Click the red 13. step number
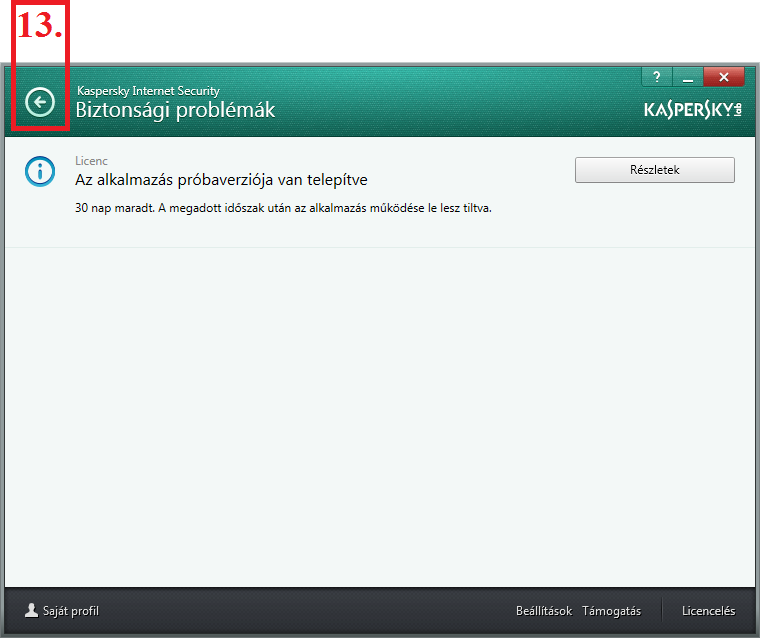This screenshot has width=760, height=638. (x=40, y=25)
